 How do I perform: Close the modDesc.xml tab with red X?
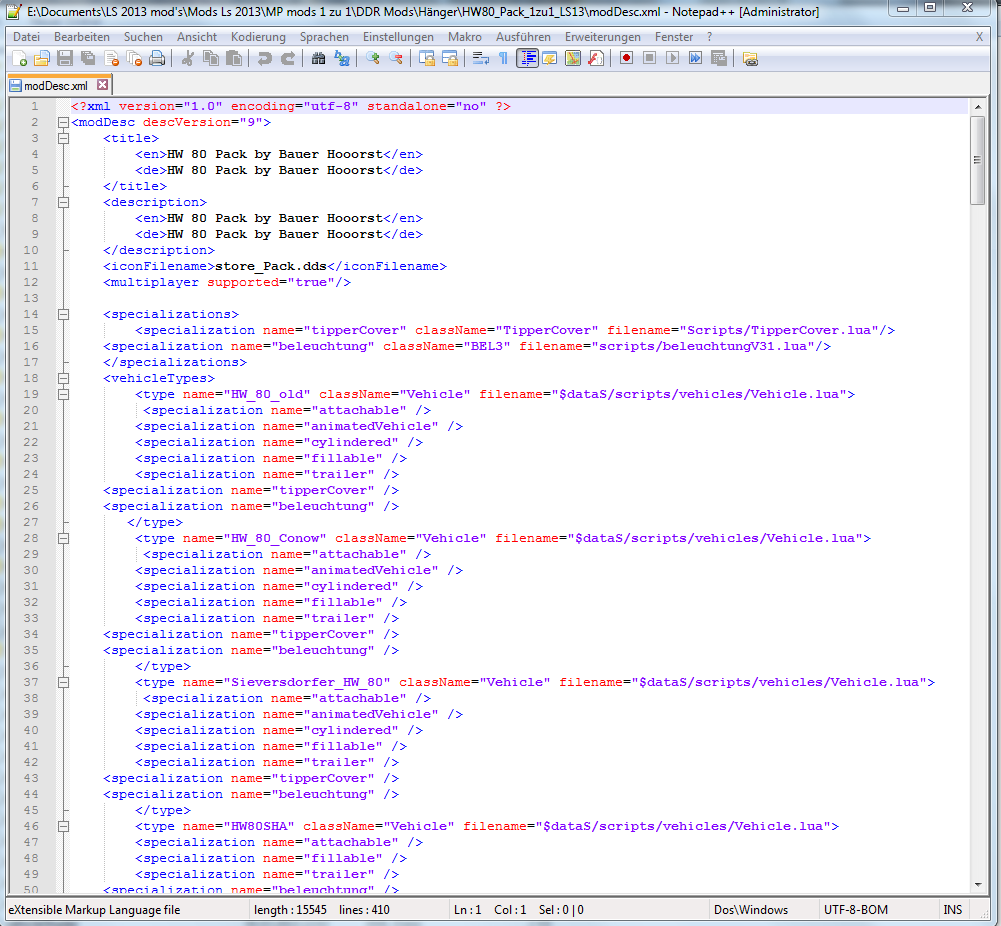pos(103,84)
